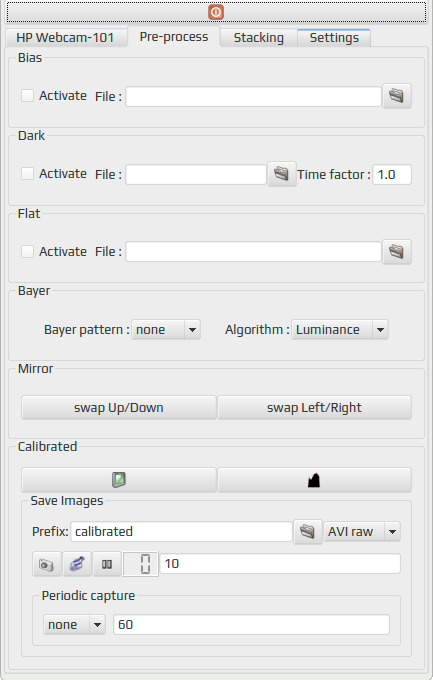Image resolution: width=433 pixels, height=680 pixels.
Task: Show the calibrated histogram icon button
Action: pos(314,480)
